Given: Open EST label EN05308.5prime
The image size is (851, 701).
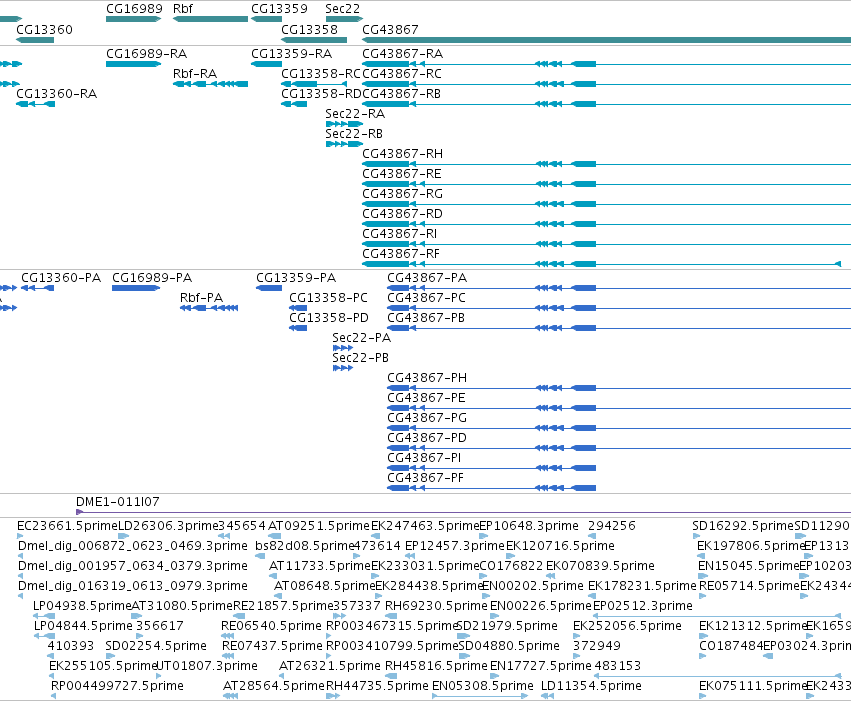Looking at the screenshot, I should point(483,686).
